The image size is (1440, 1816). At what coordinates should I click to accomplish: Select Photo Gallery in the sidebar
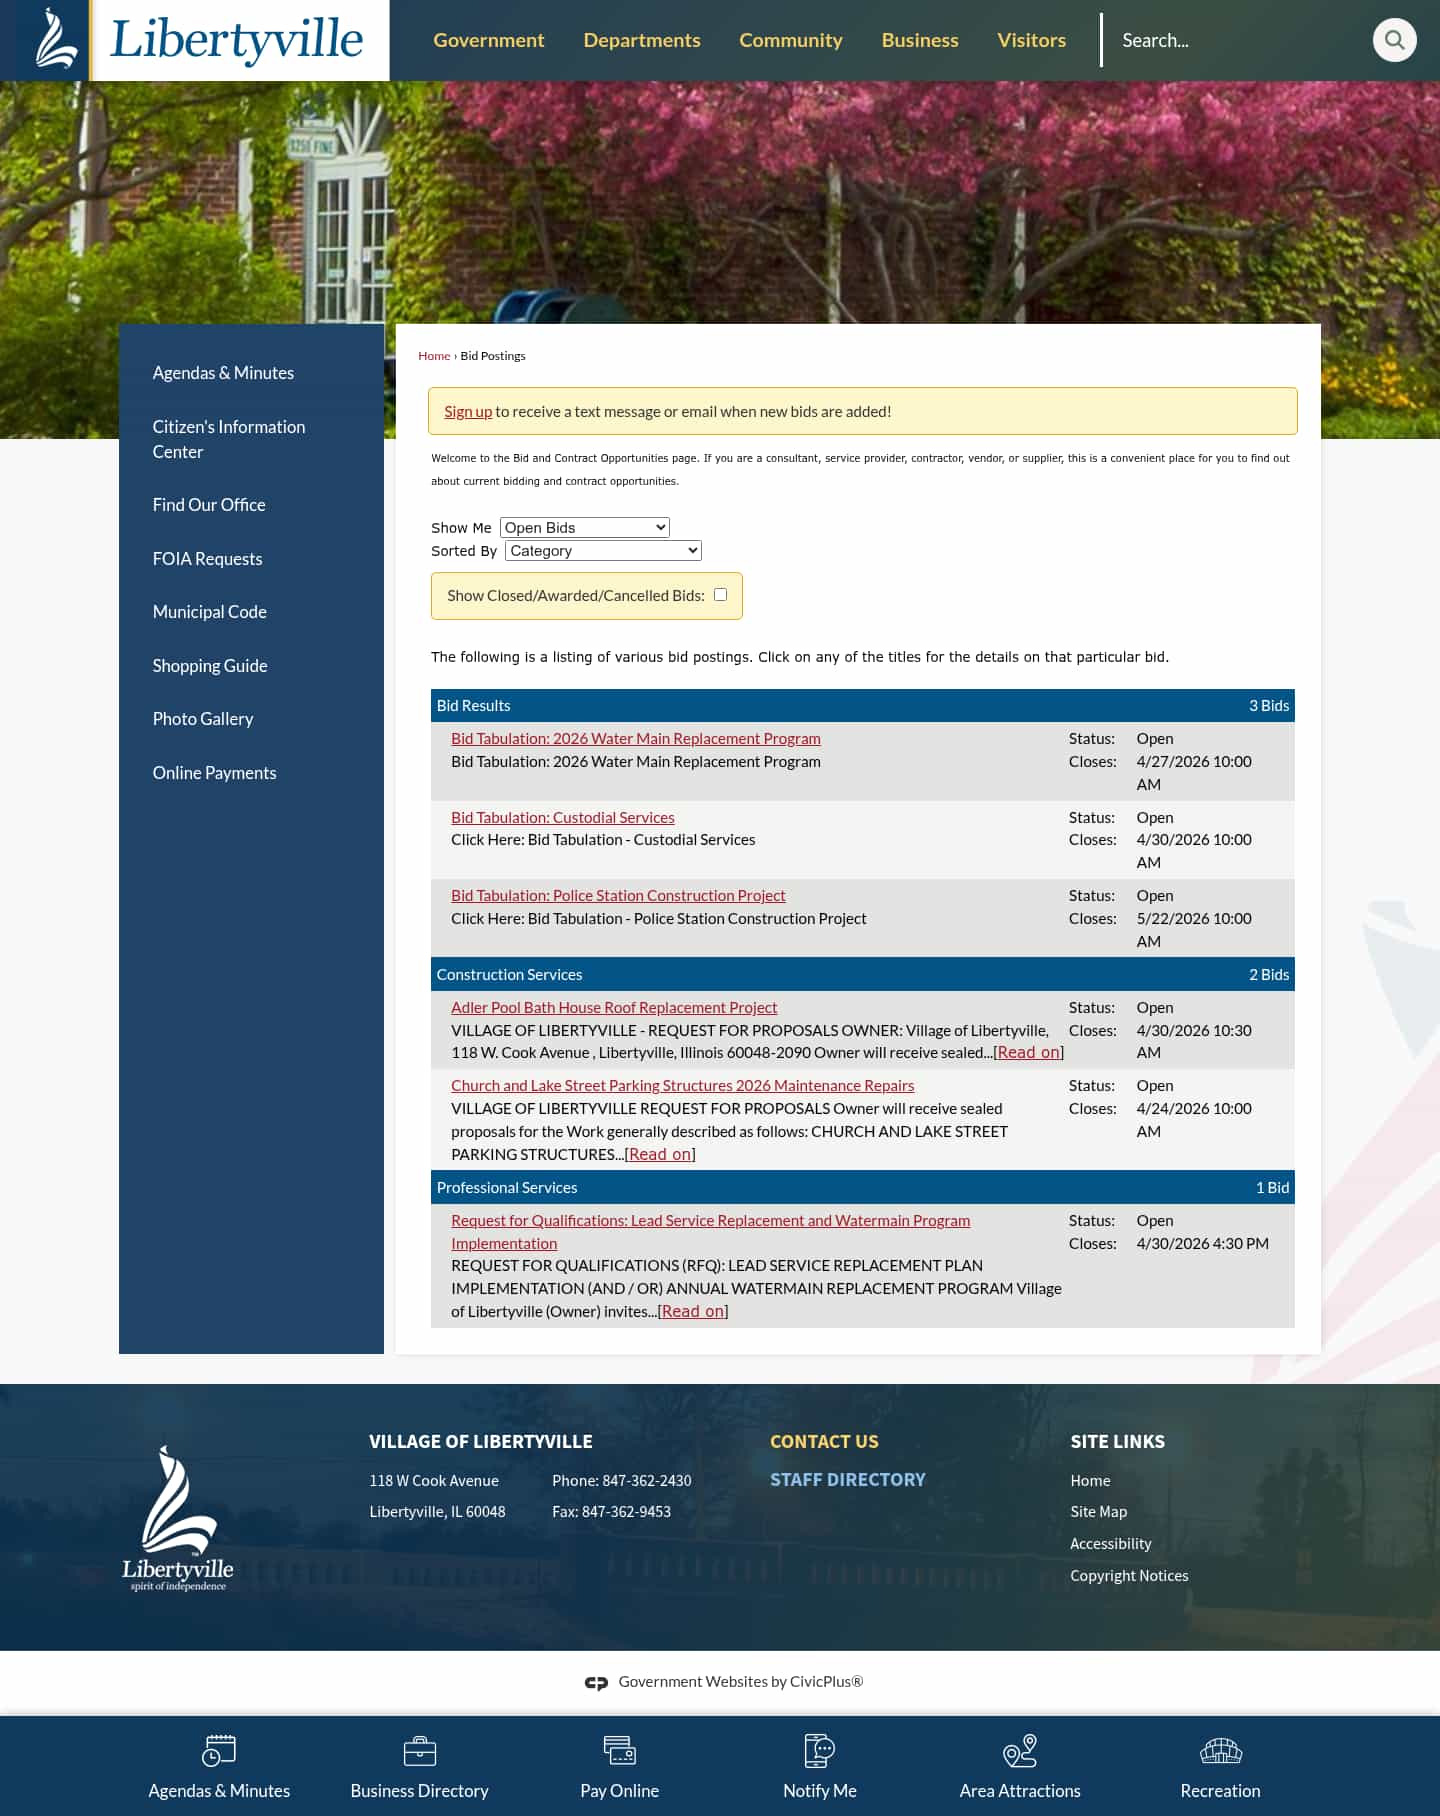point(203,719)
